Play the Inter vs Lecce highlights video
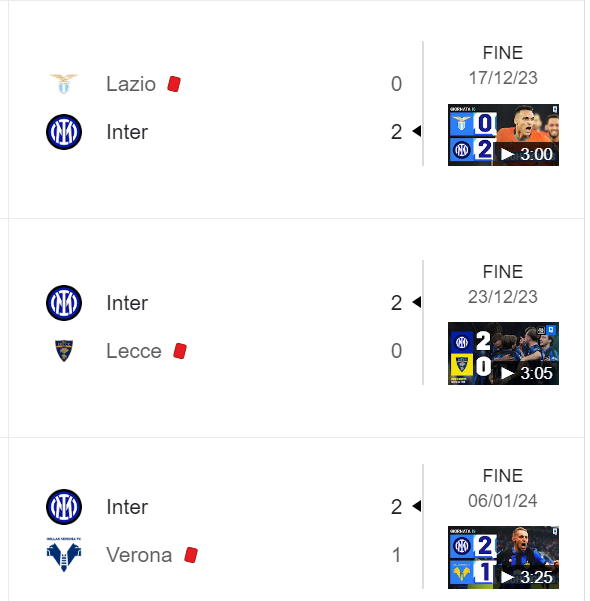The height and width of the screenshot is (601, 590). click(x=503, y=353)
